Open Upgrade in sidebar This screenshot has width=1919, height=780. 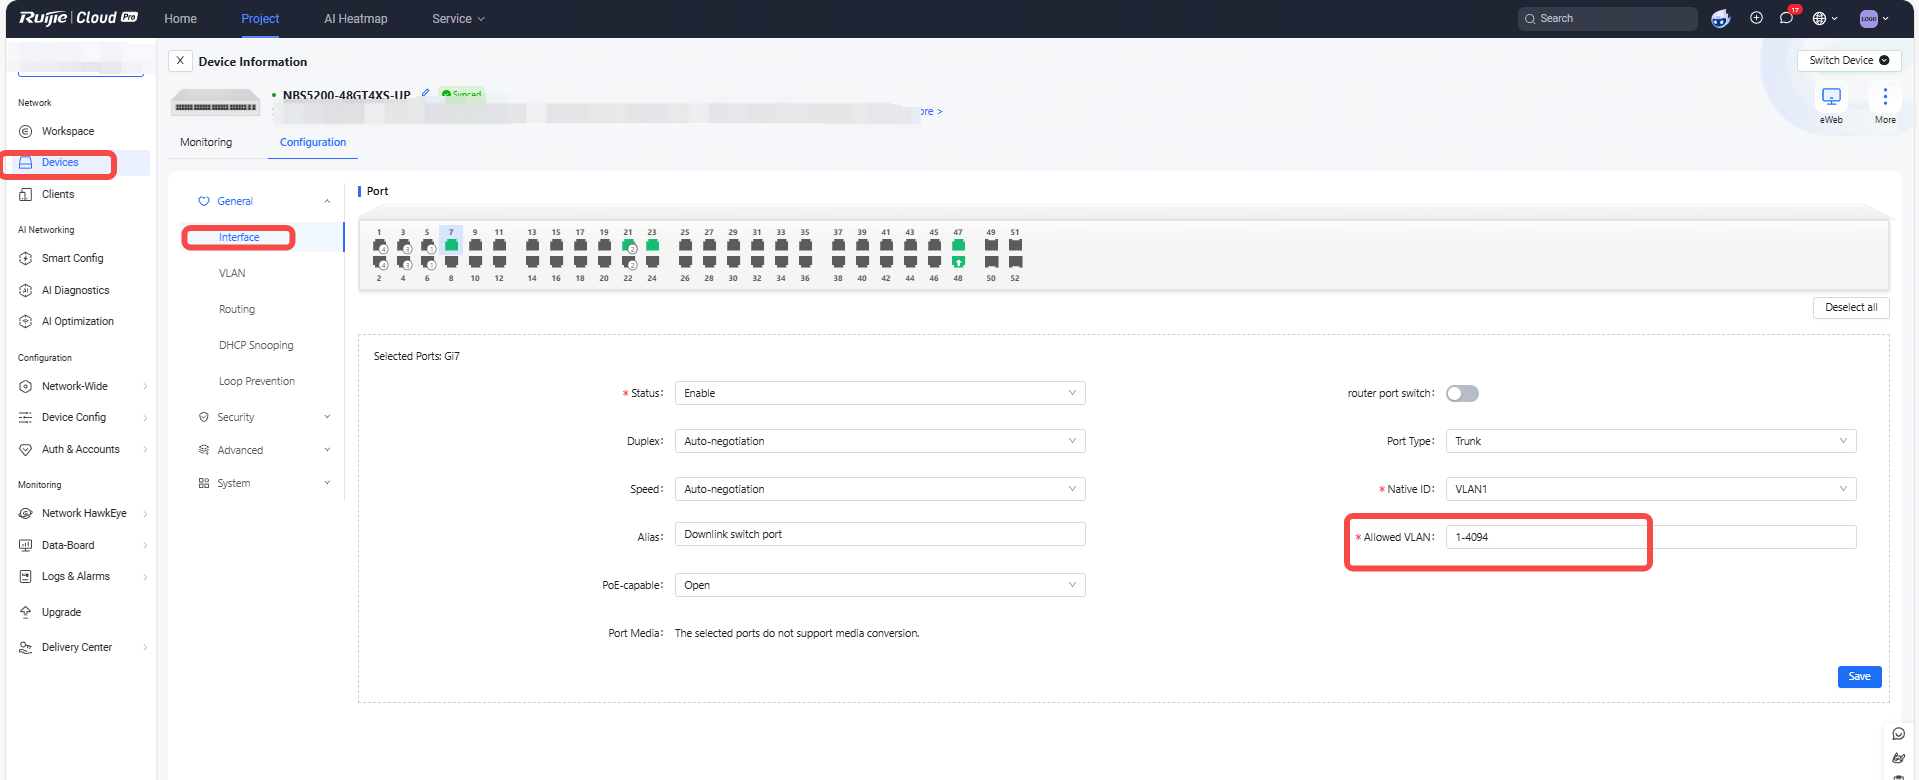[61, 612]
